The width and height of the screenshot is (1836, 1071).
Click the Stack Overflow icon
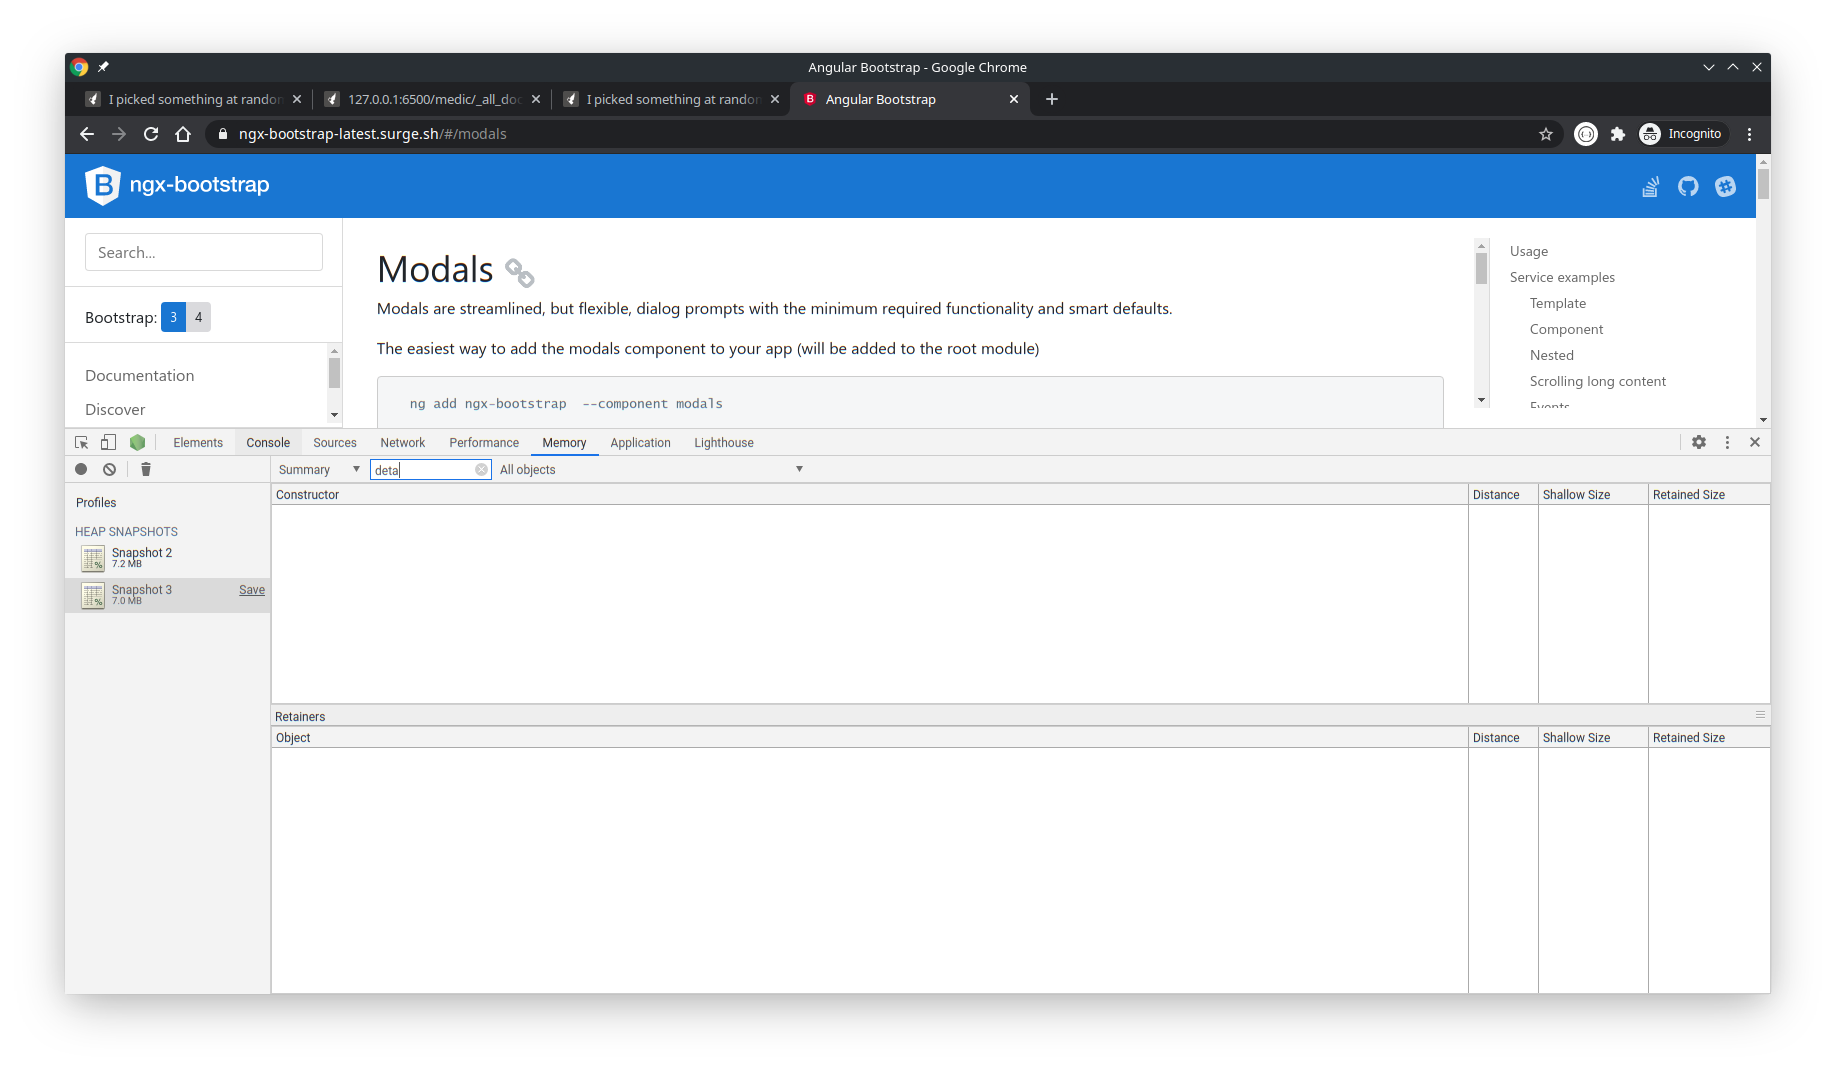click(x=1651, y=186)
